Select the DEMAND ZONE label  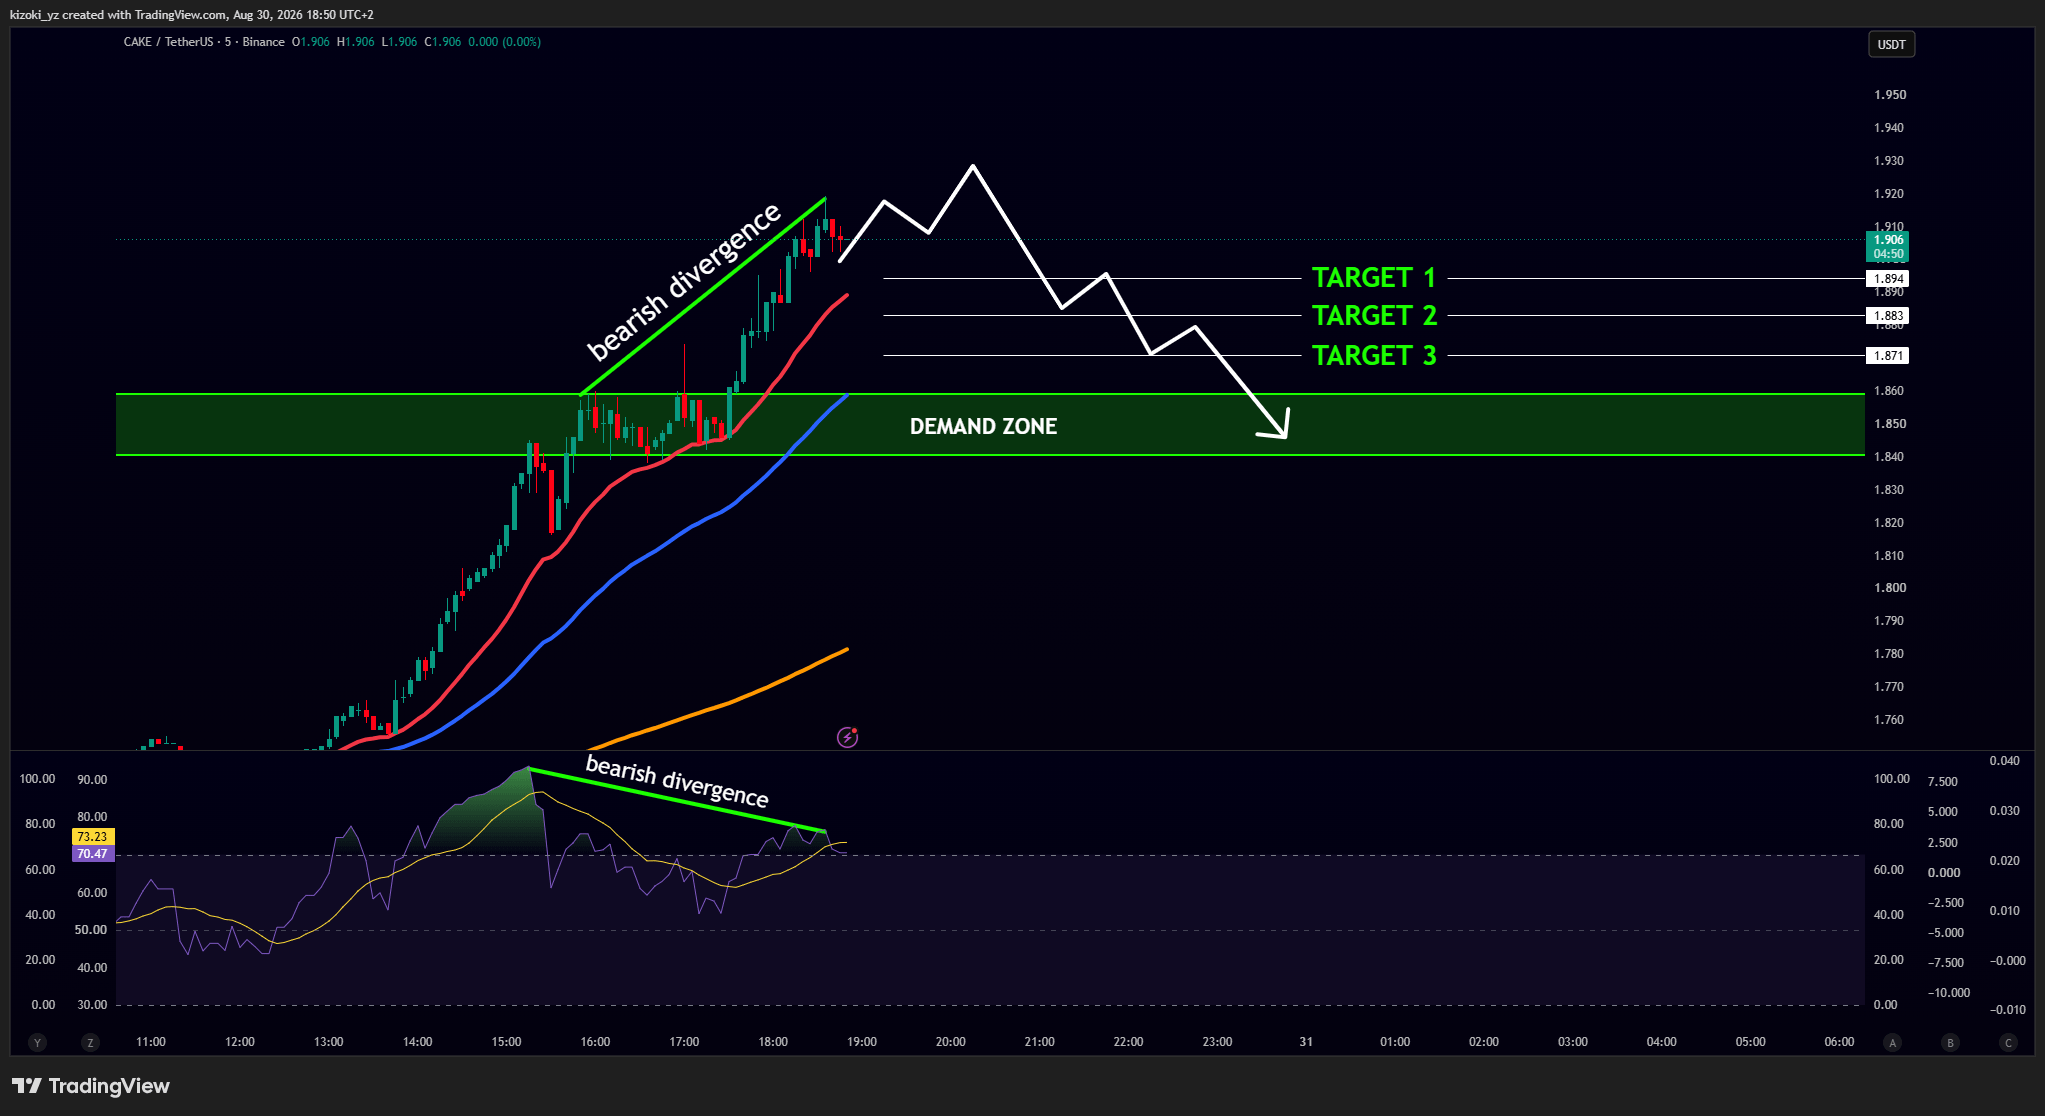(983, 427)
